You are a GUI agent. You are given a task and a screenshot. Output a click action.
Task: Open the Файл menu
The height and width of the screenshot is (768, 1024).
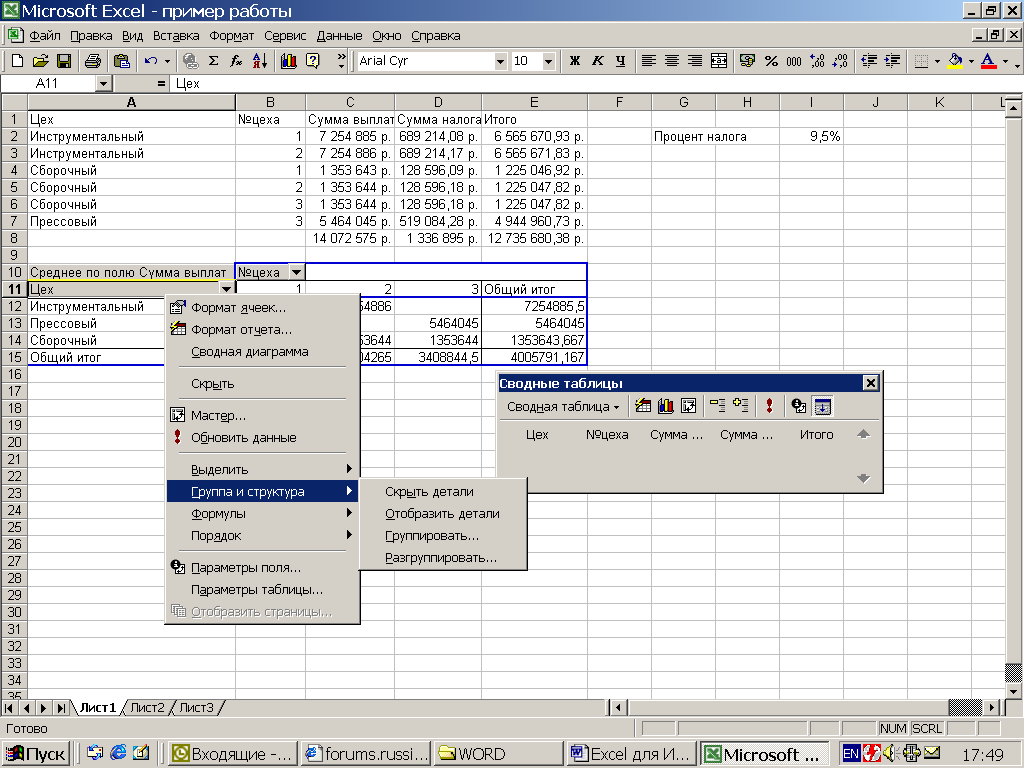point(44,36)
